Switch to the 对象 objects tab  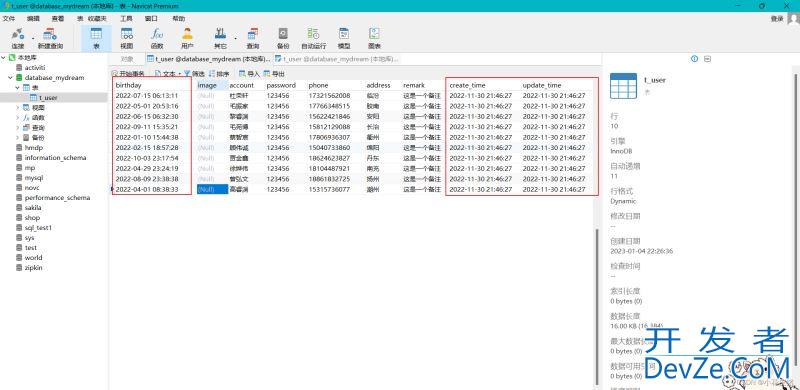[127, 59]
